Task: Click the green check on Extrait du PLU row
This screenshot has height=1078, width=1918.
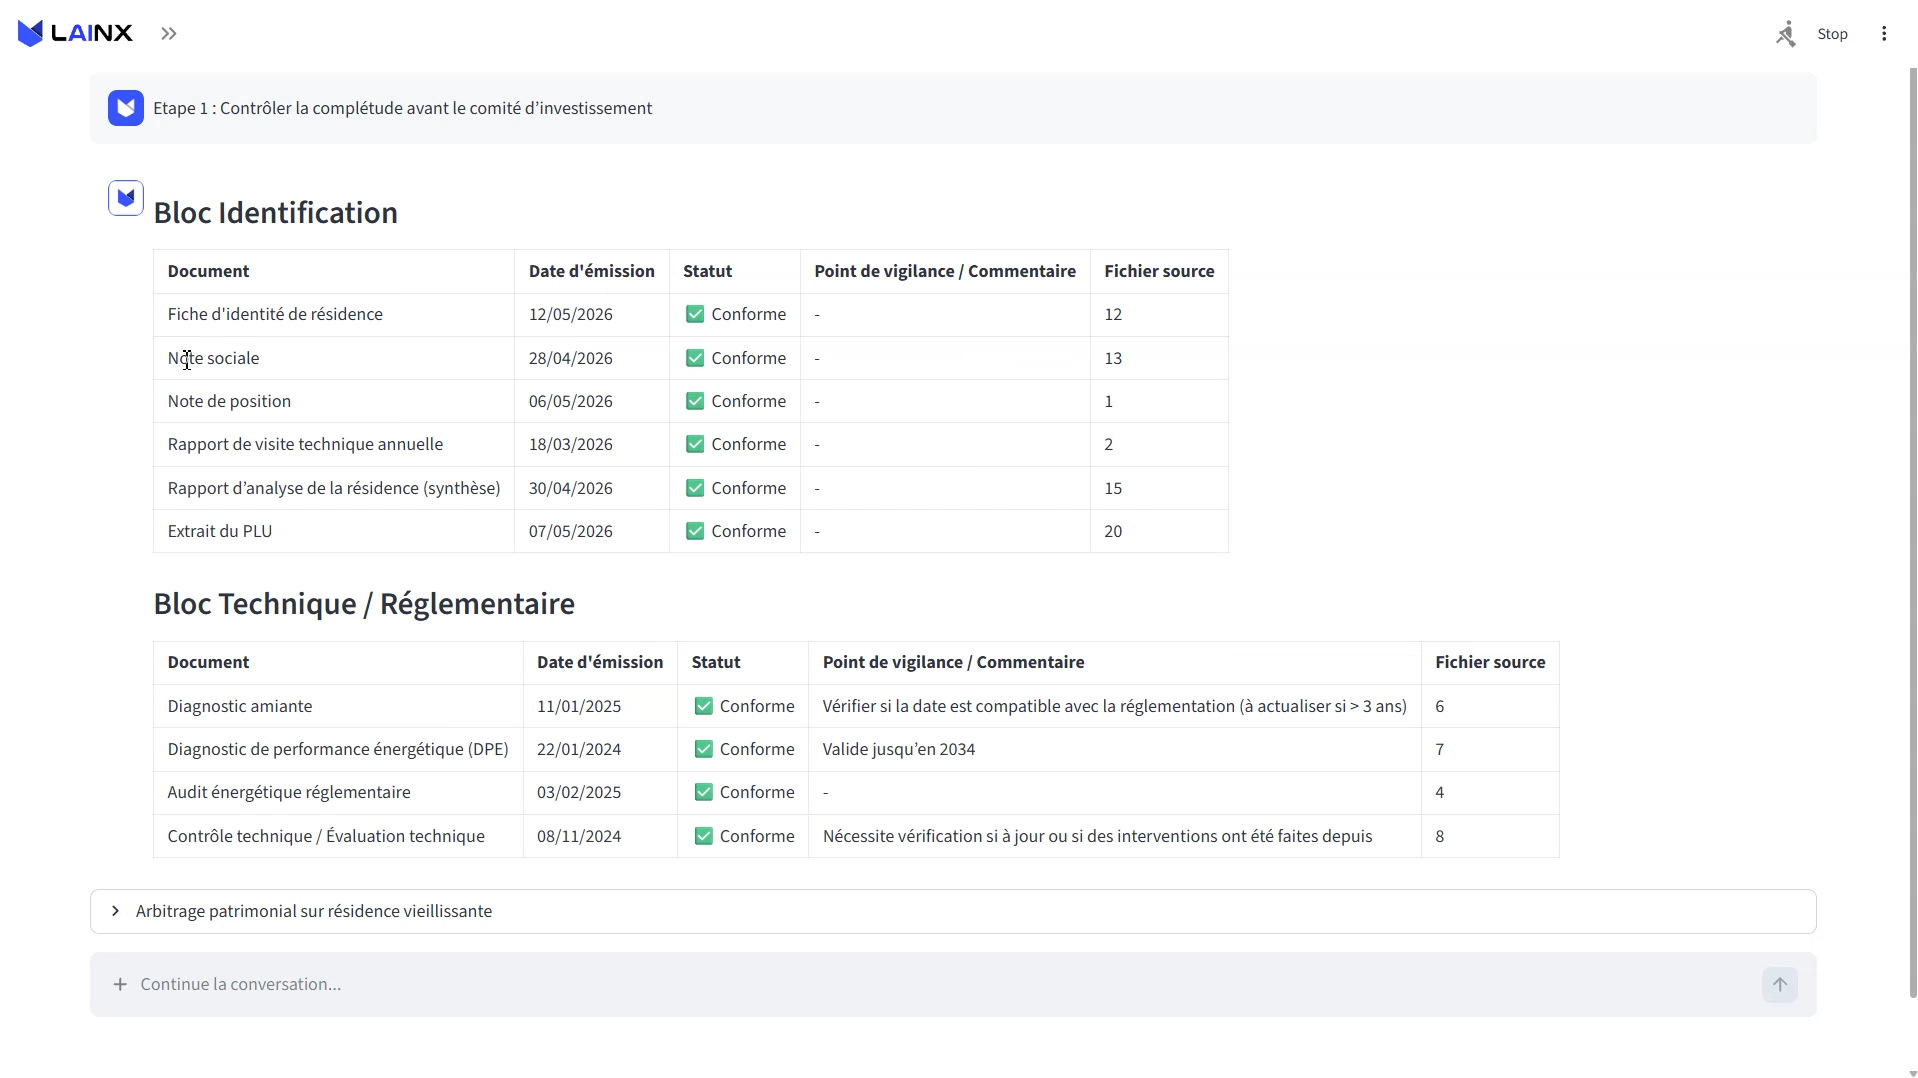Action: pos(695,531)
